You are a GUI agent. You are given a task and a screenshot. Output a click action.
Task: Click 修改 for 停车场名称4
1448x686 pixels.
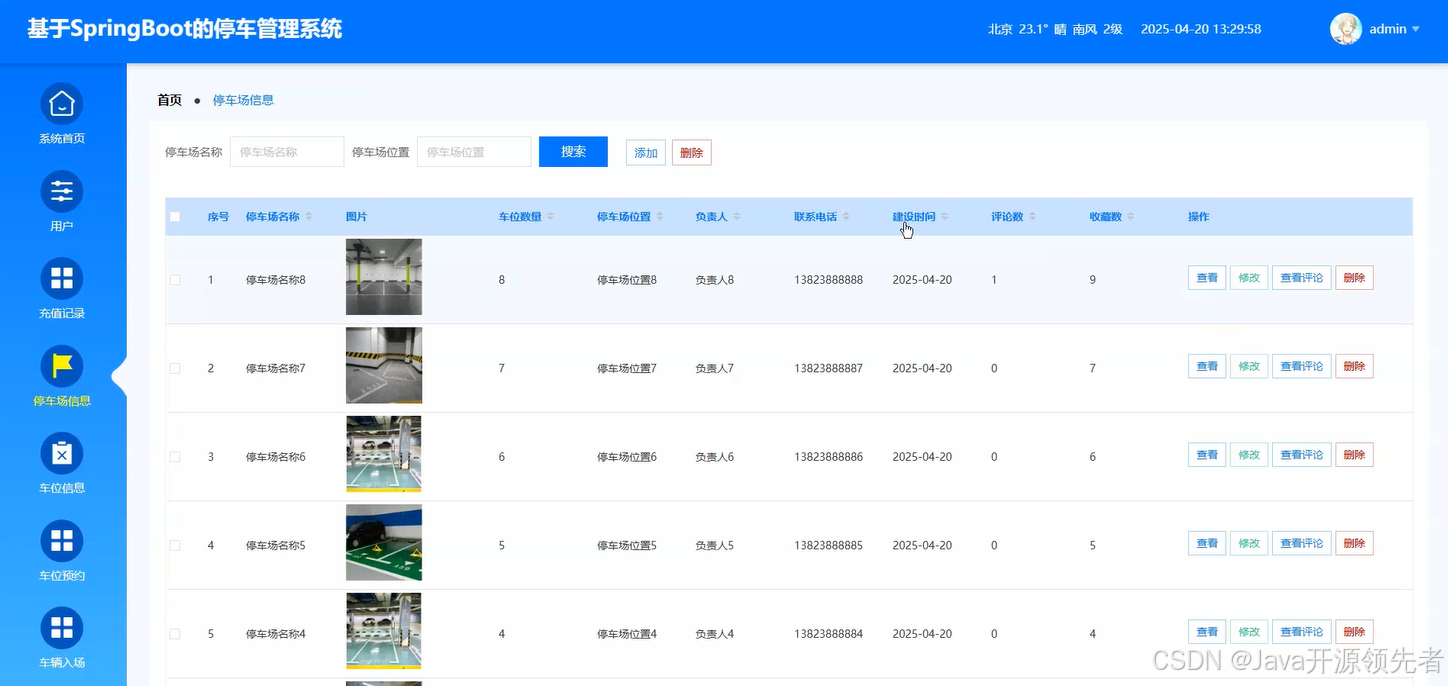[1249, 632]
